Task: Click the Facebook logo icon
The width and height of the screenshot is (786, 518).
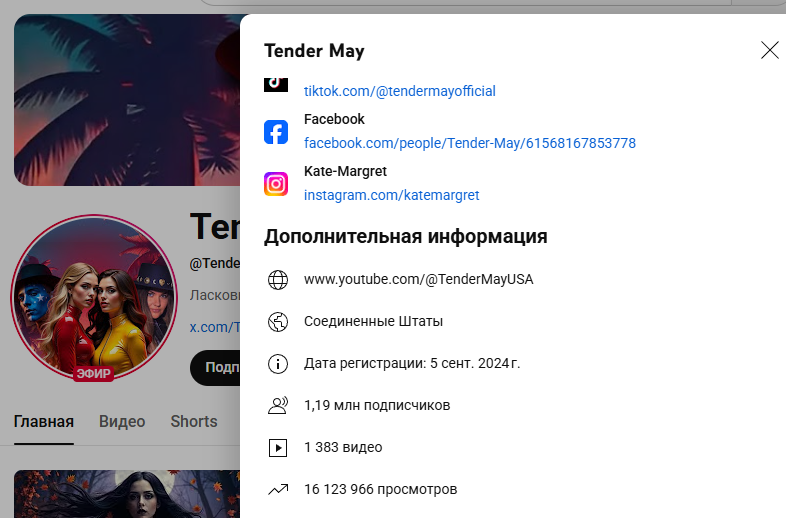Action: click(x=276, y=132)
